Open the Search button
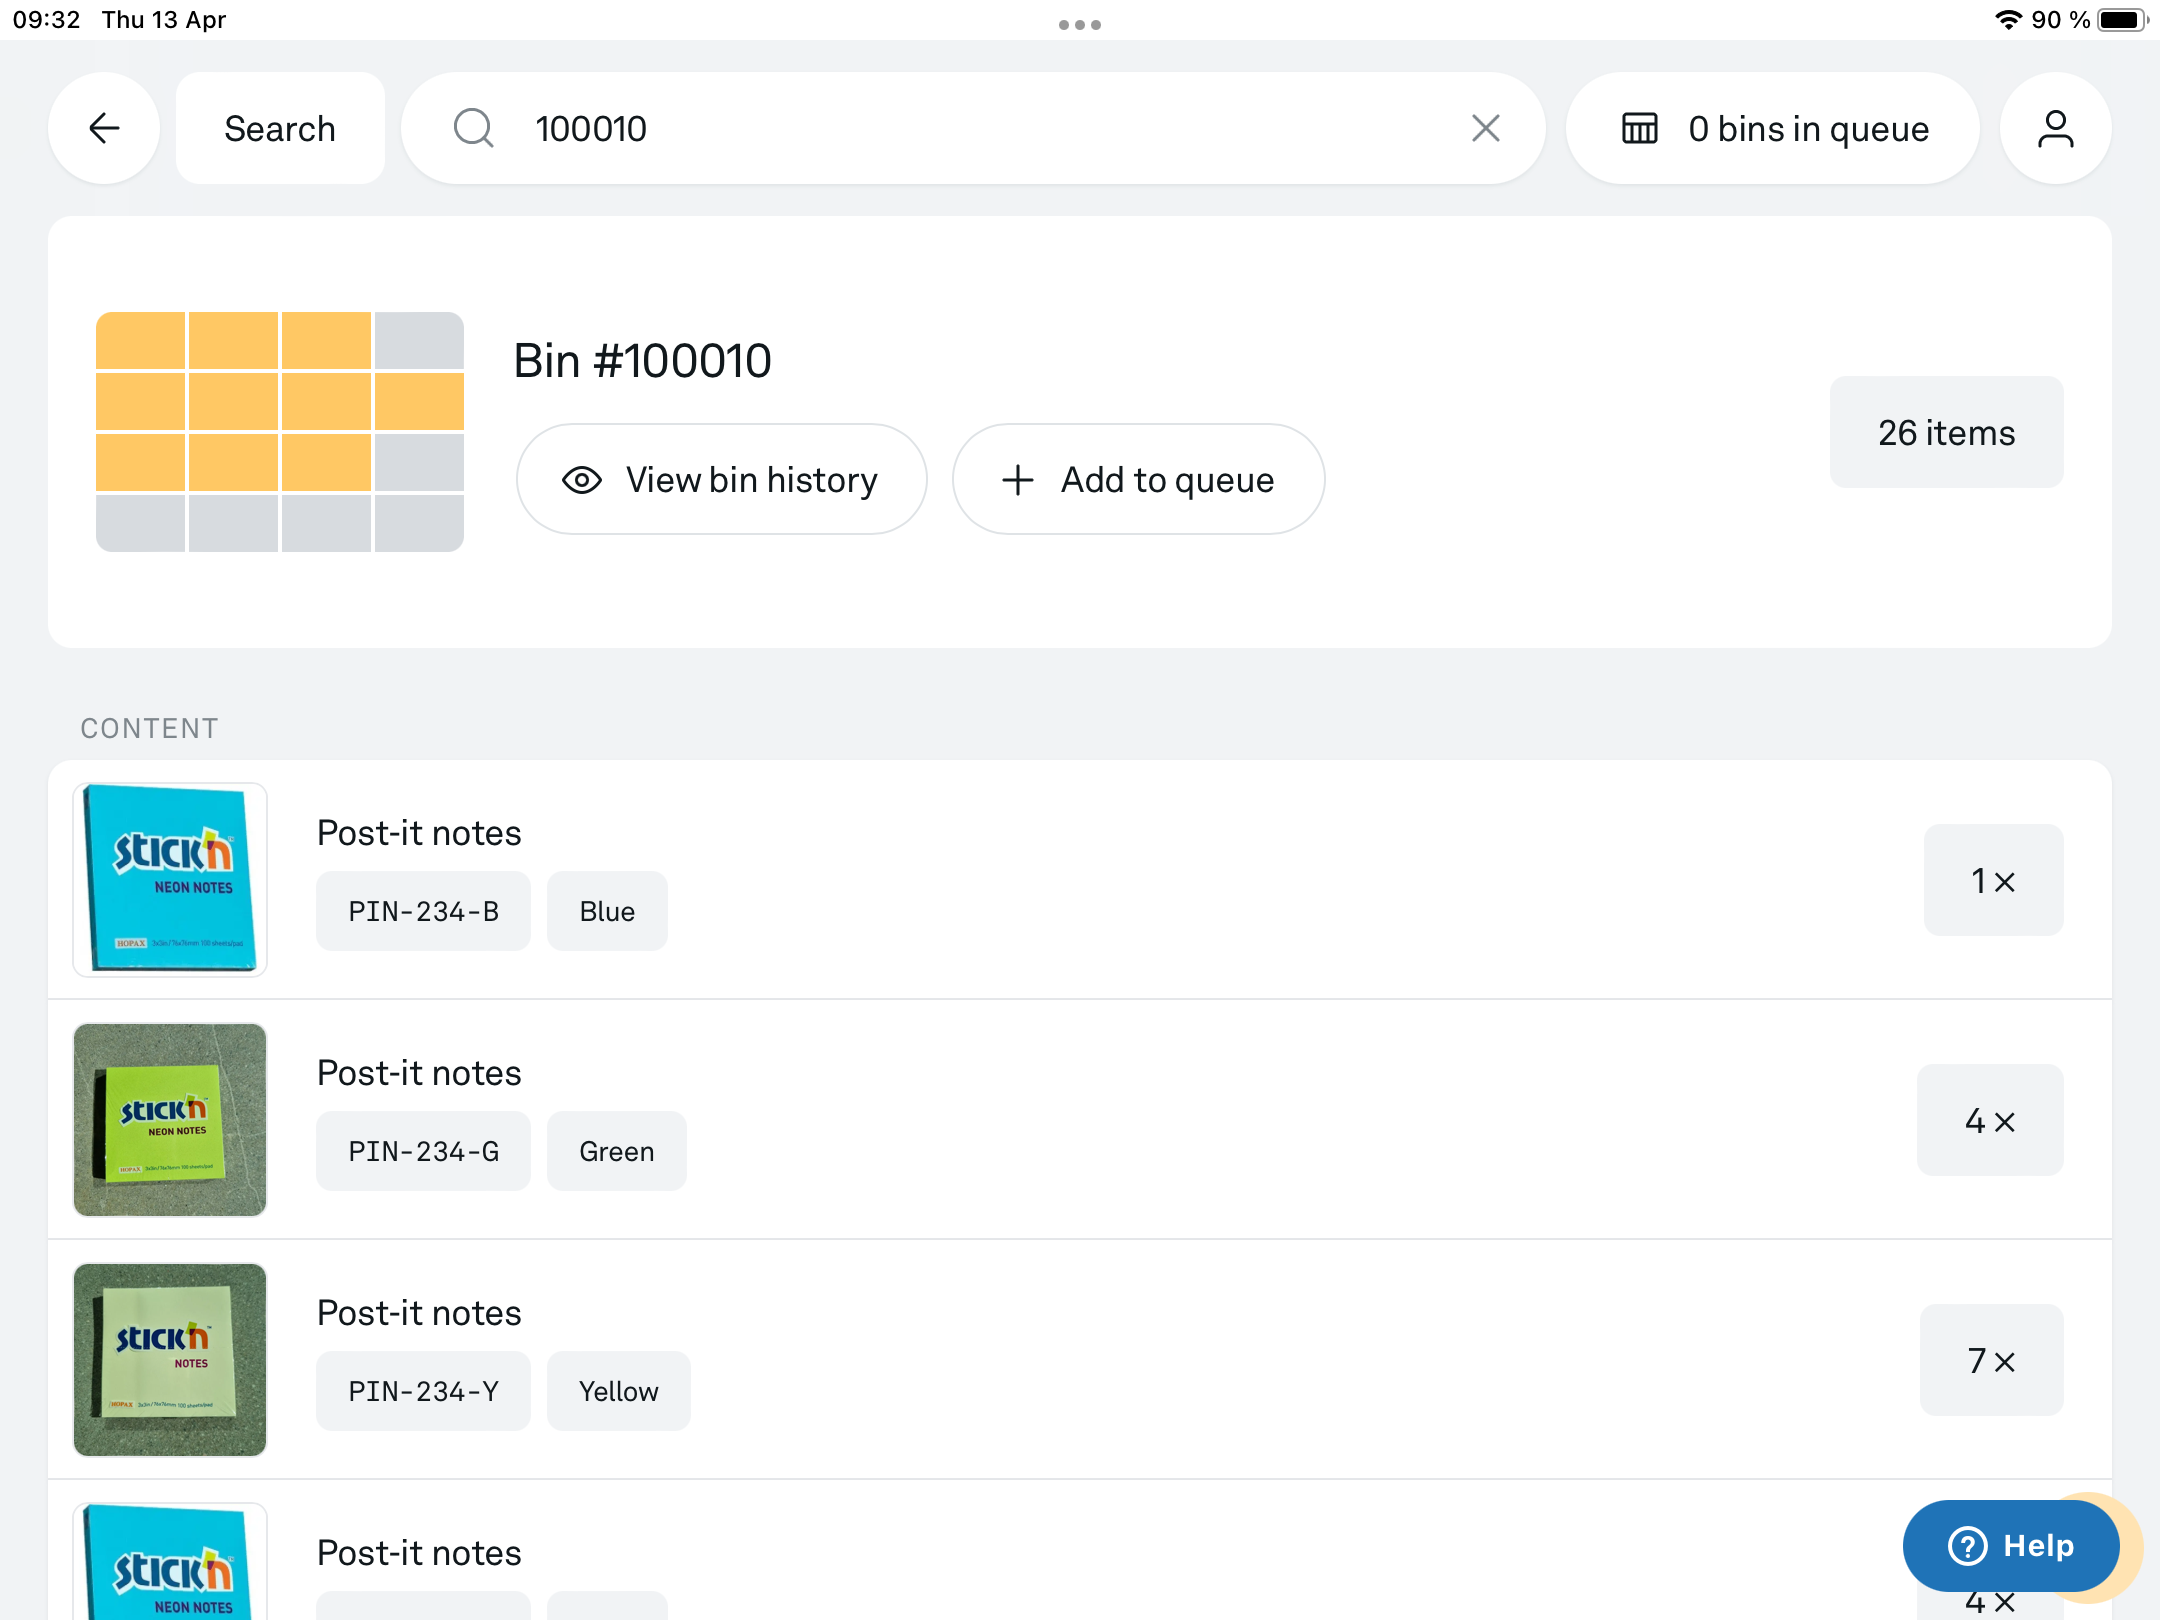Screen dimensions: 2160x1620 pos(280,128)
